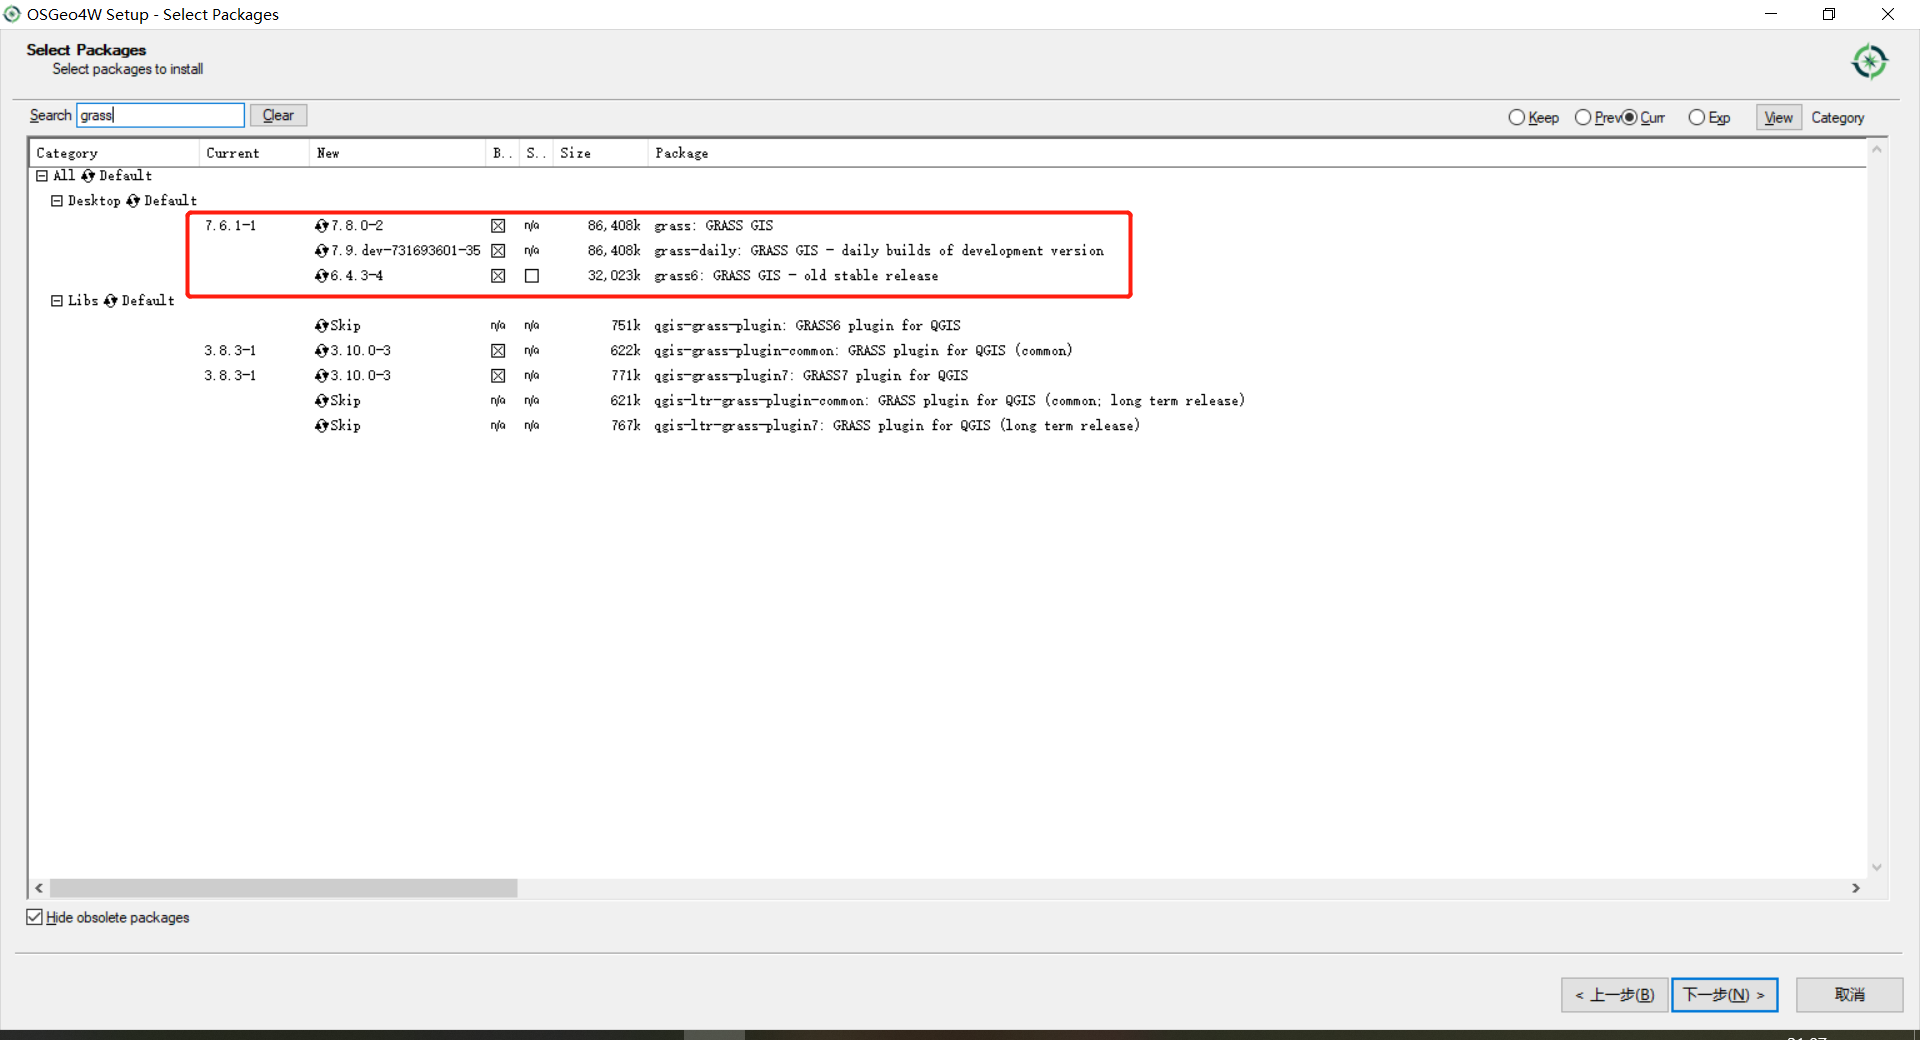Click the 771k size value
The image size is (1920, 1040).
(626, 376)
